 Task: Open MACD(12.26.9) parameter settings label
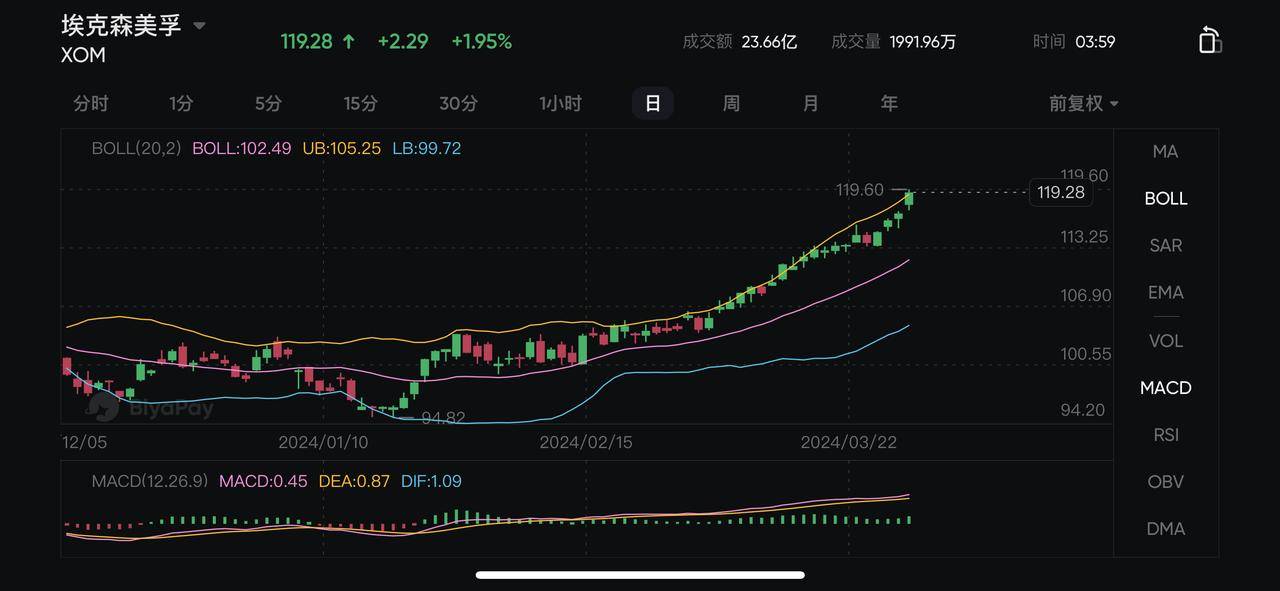click(150, 481)
